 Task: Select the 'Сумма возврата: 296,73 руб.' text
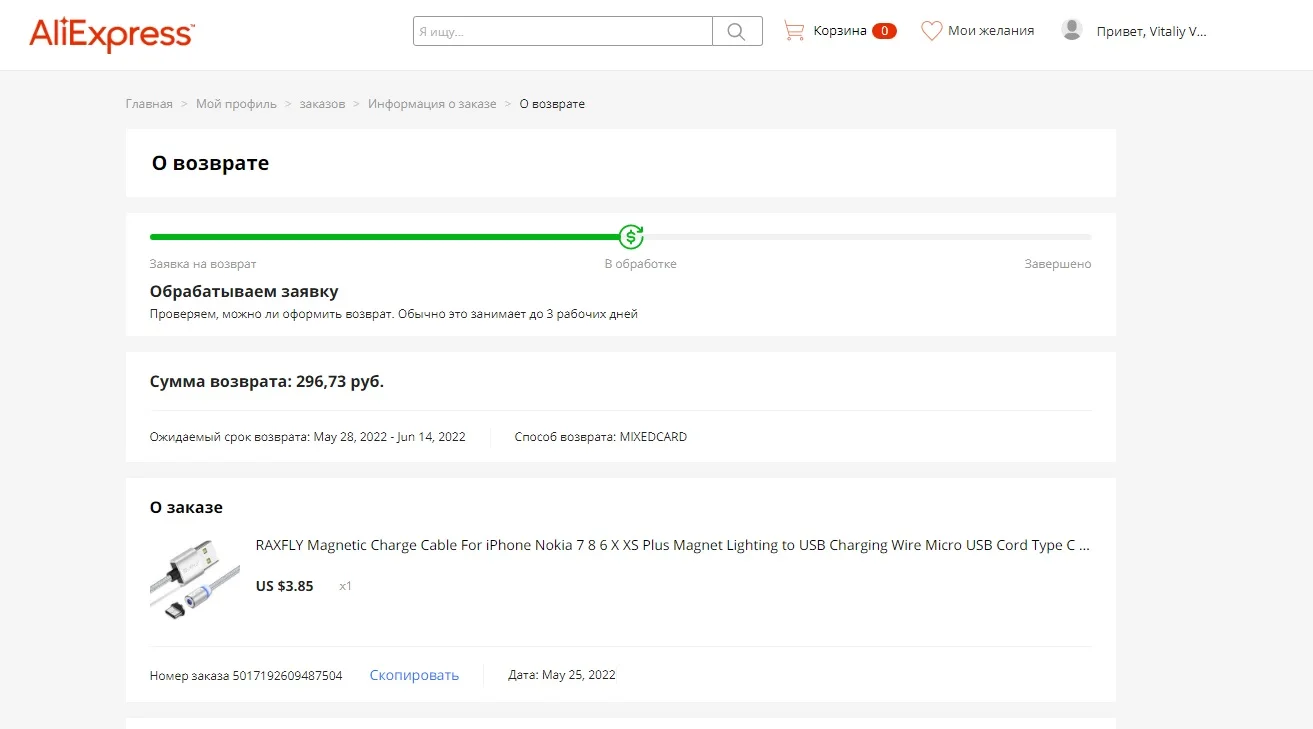tap(267, 381)
